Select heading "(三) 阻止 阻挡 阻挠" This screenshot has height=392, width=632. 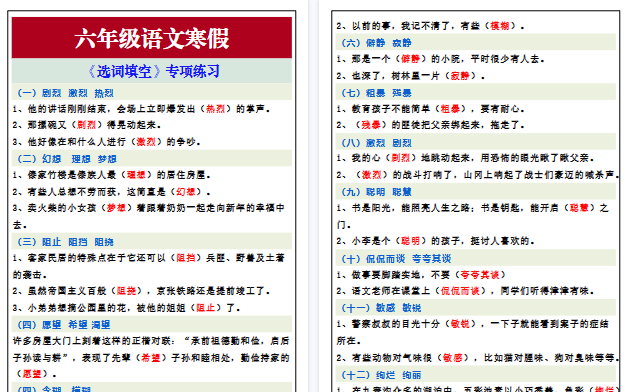(x=65, y=242)
